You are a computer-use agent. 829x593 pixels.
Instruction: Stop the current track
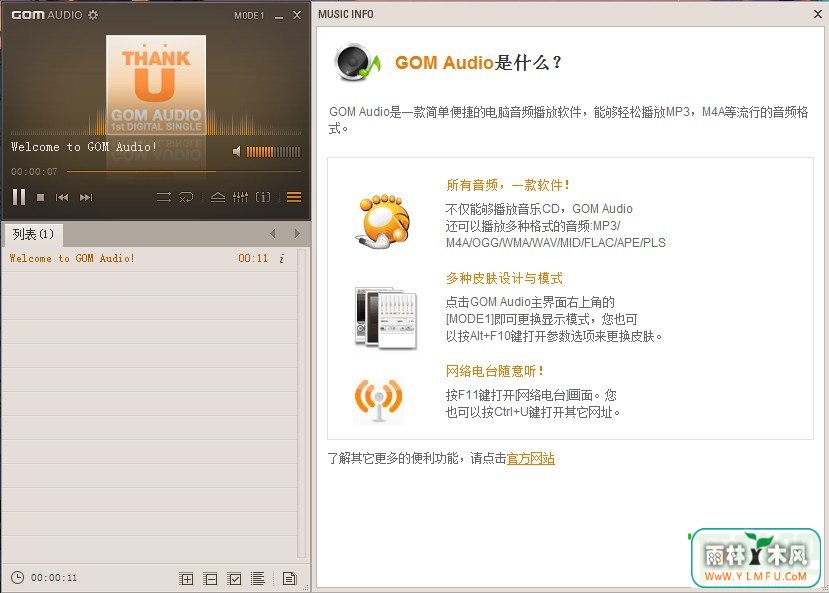(x=40, y=197)
